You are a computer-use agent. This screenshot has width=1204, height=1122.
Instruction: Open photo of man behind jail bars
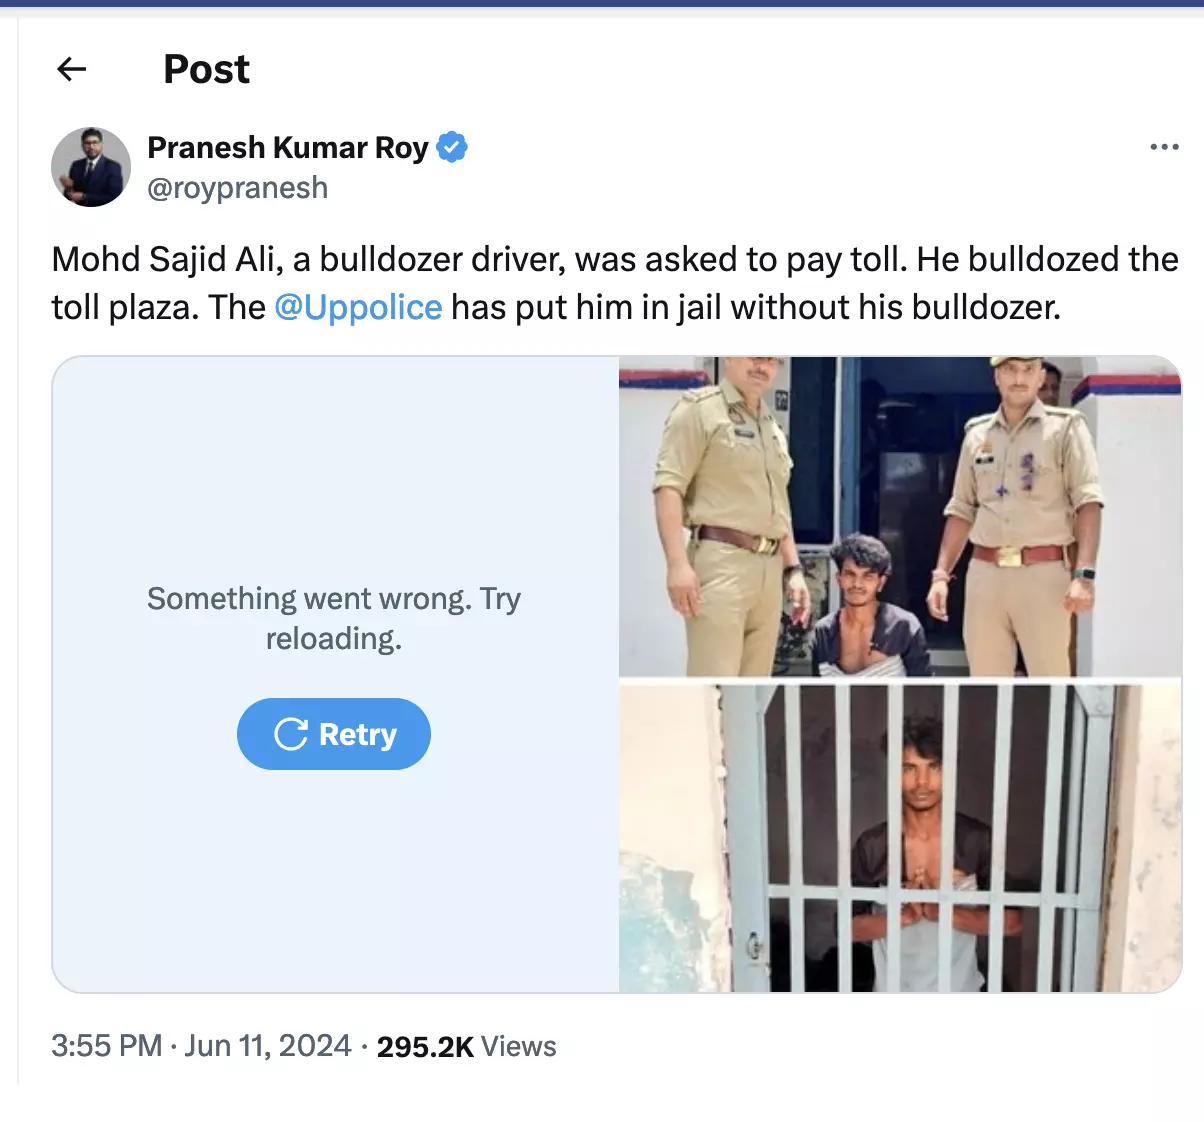tap(900, 838)
